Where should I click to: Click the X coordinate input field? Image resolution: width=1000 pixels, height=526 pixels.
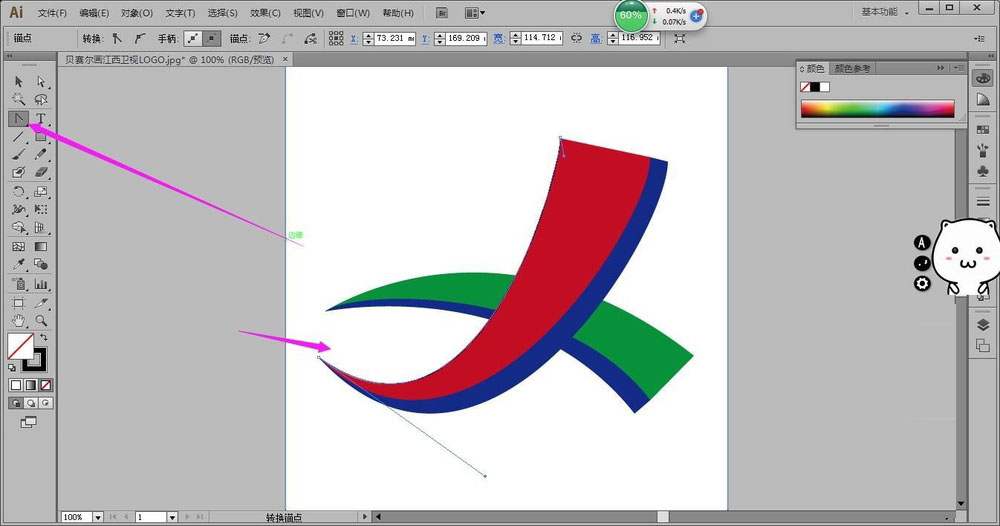coord(395,38)
